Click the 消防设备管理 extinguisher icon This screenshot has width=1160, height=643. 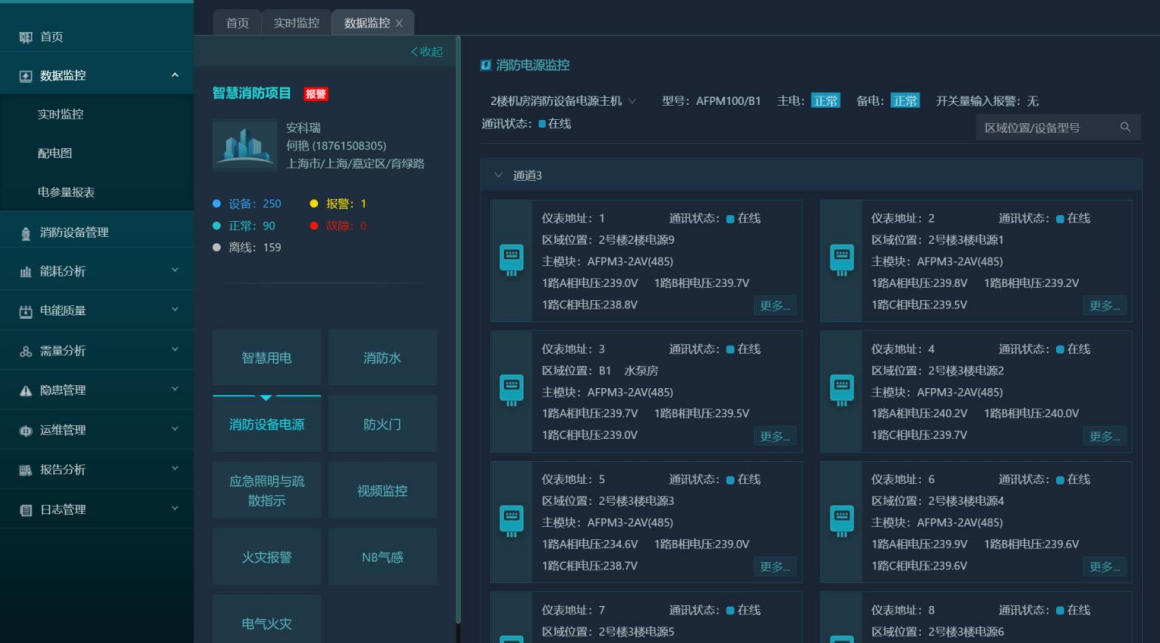click(26, 233)
